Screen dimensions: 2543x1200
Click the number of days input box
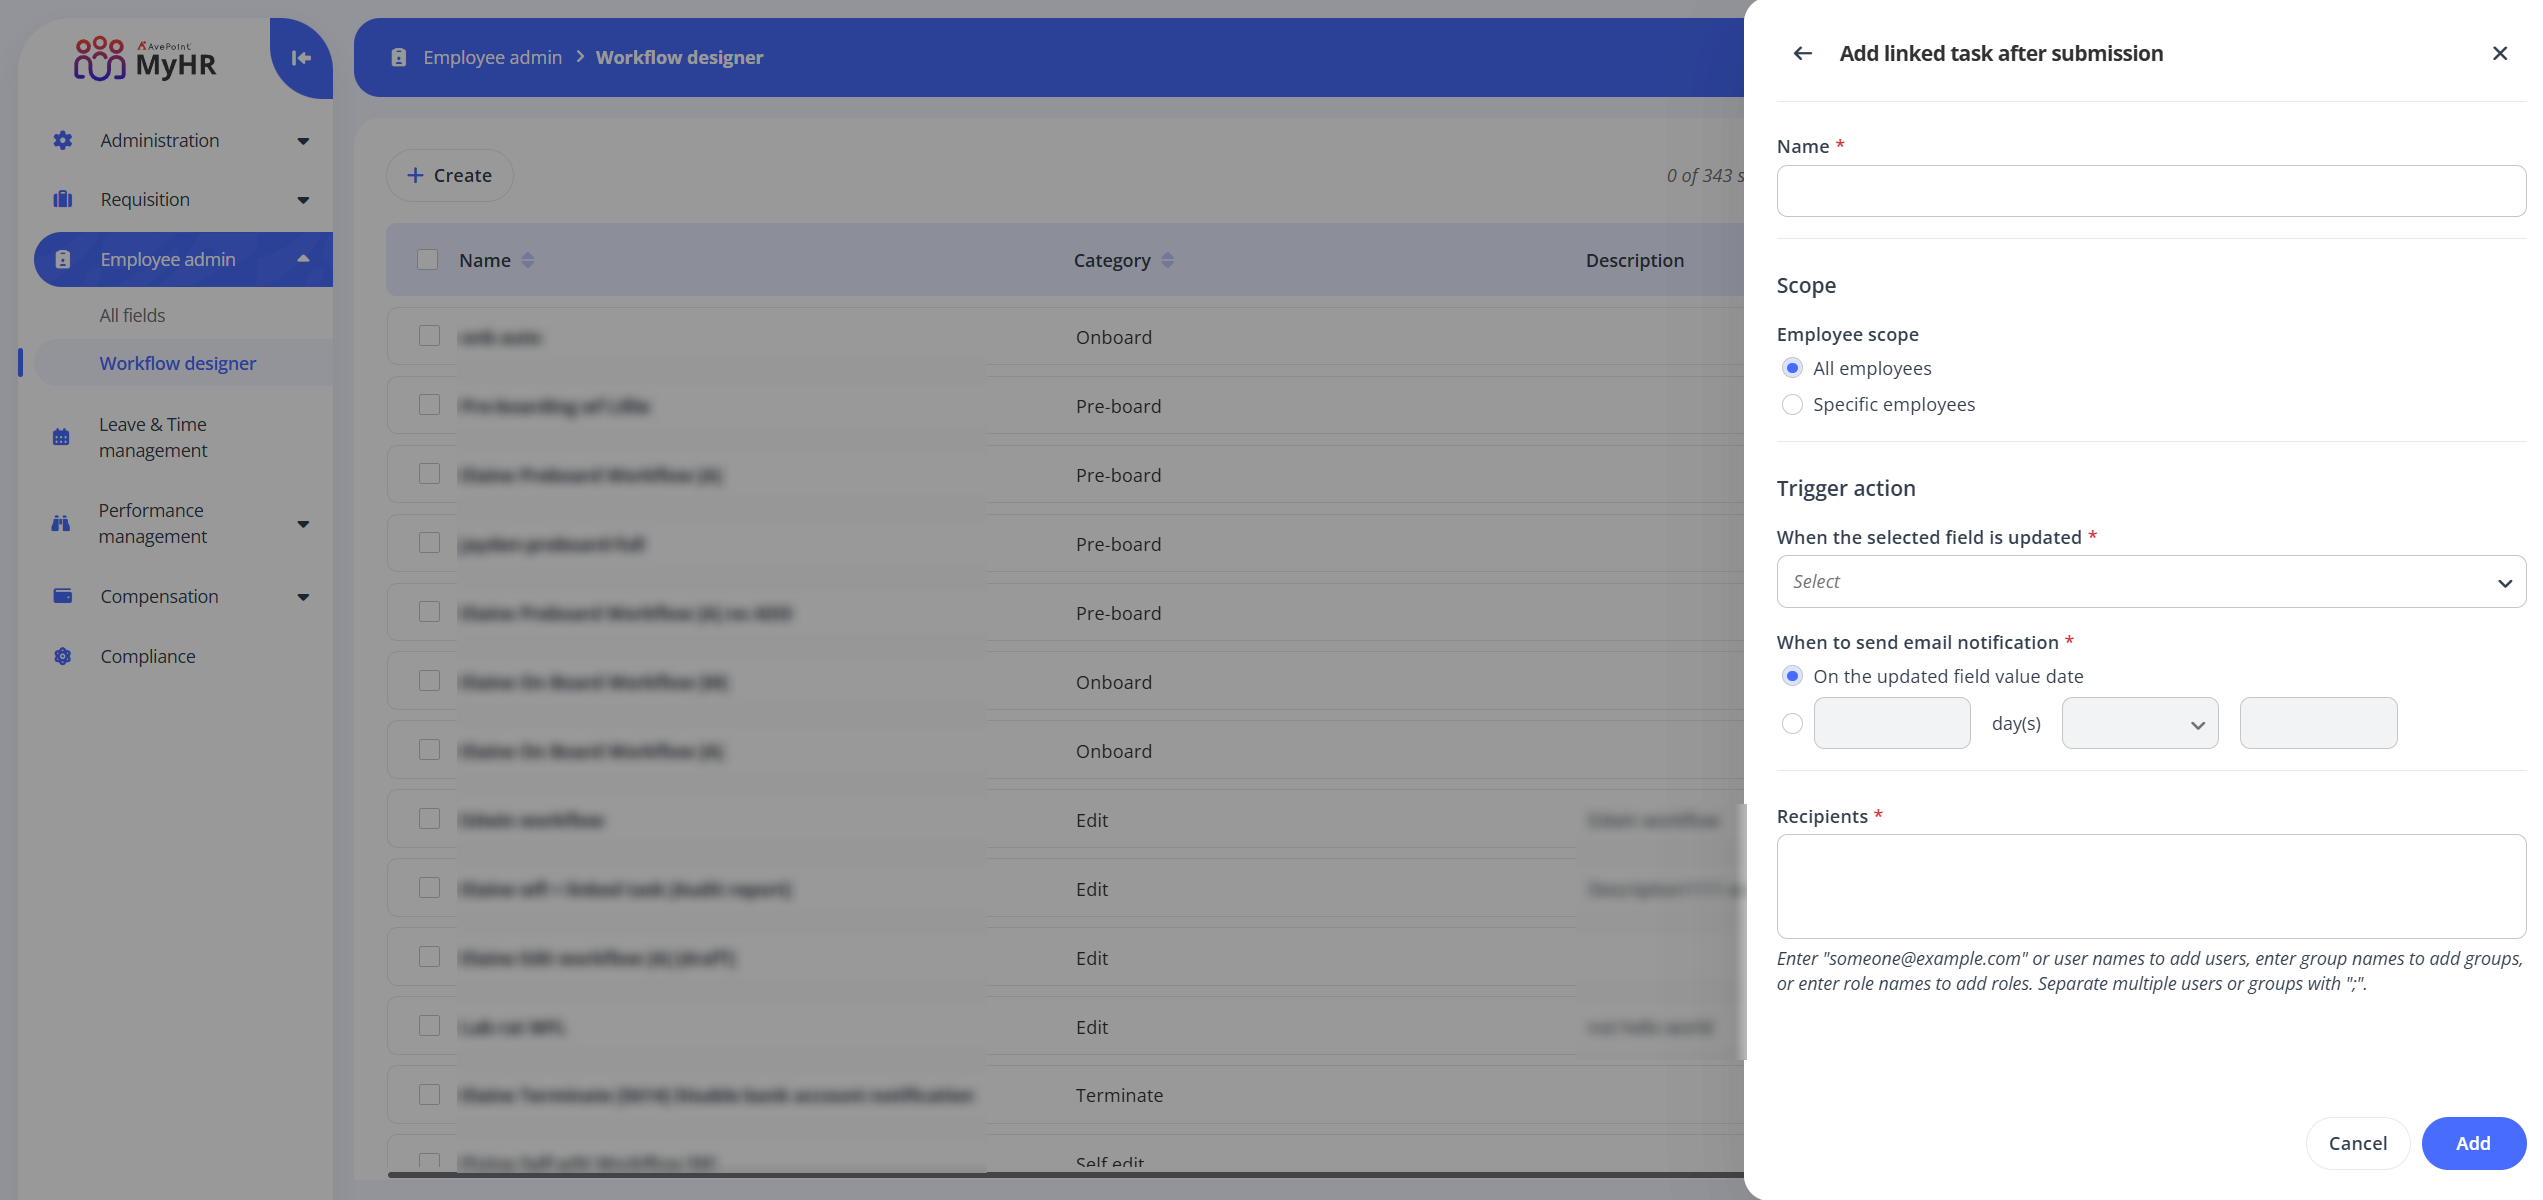point(1892,723)
